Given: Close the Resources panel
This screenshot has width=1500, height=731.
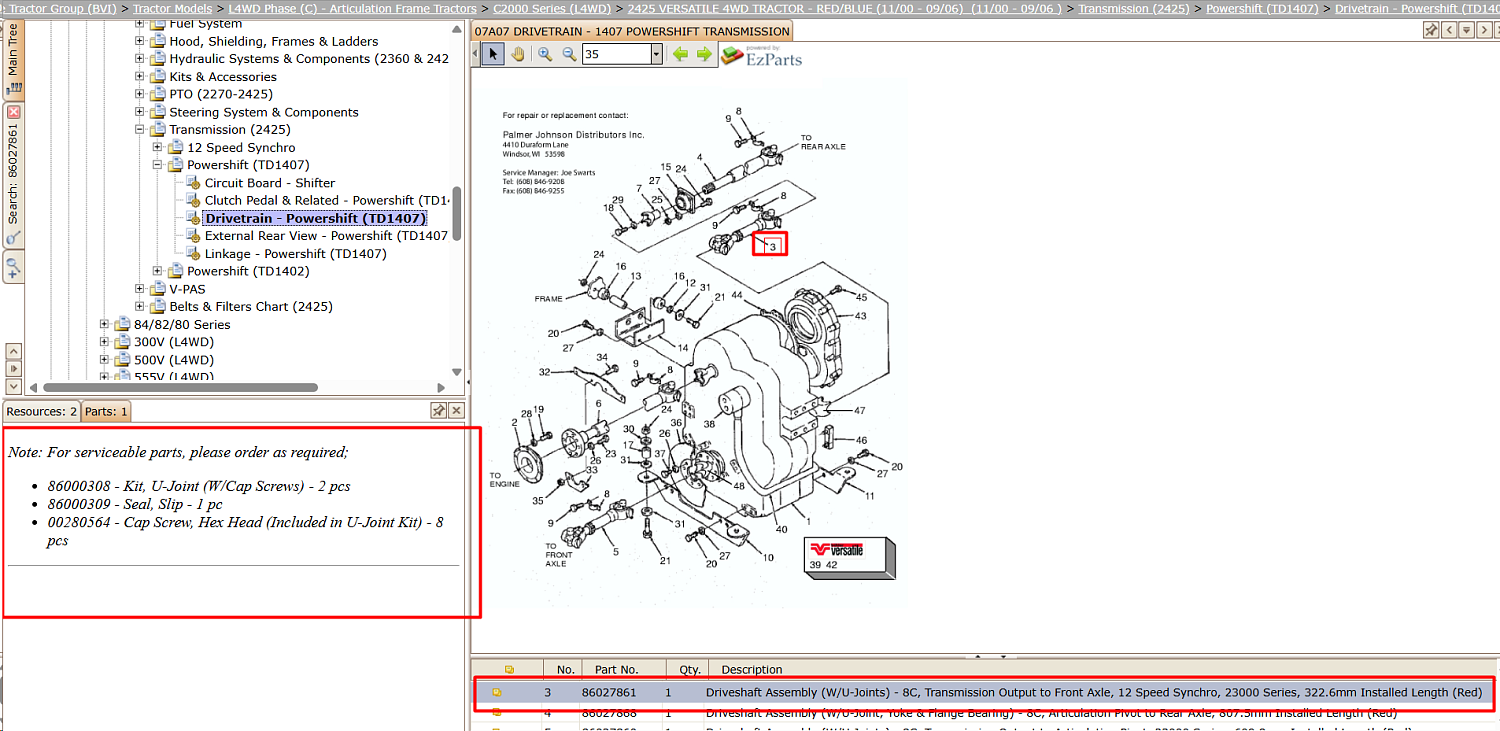Looking at the screenshot, I should (x=456, y=411).
